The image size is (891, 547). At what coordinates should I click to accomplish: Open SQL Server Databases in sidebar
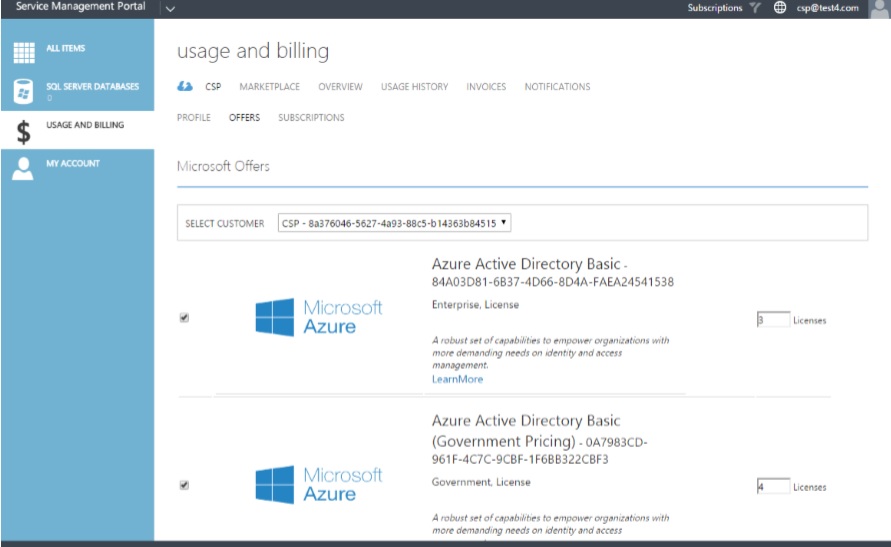pos(77,91)
